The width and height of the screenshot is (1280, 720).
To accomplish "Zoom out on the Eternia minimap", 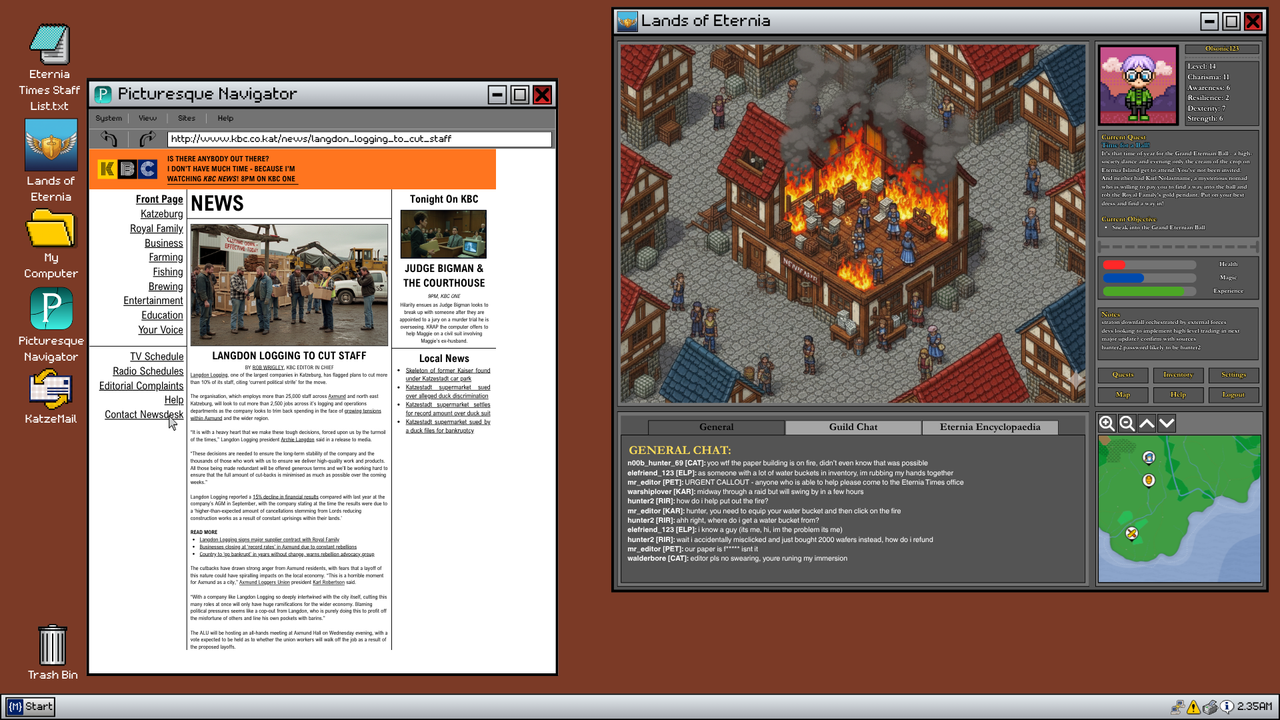I will (1127, 423).
